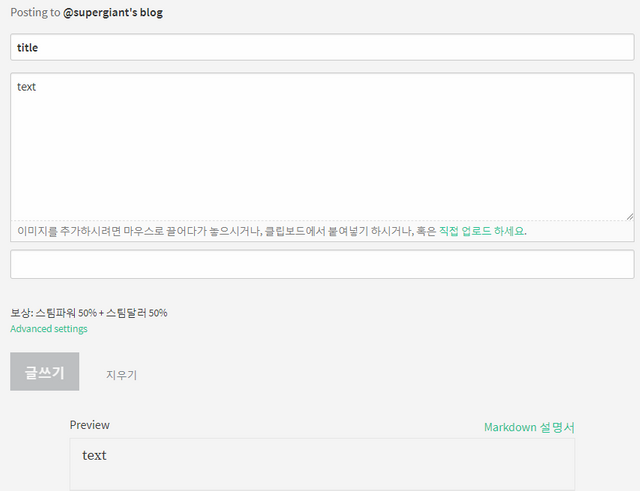The image size is (640, 491).
Task: Click the Preview heading label
Action: point(89,425)
